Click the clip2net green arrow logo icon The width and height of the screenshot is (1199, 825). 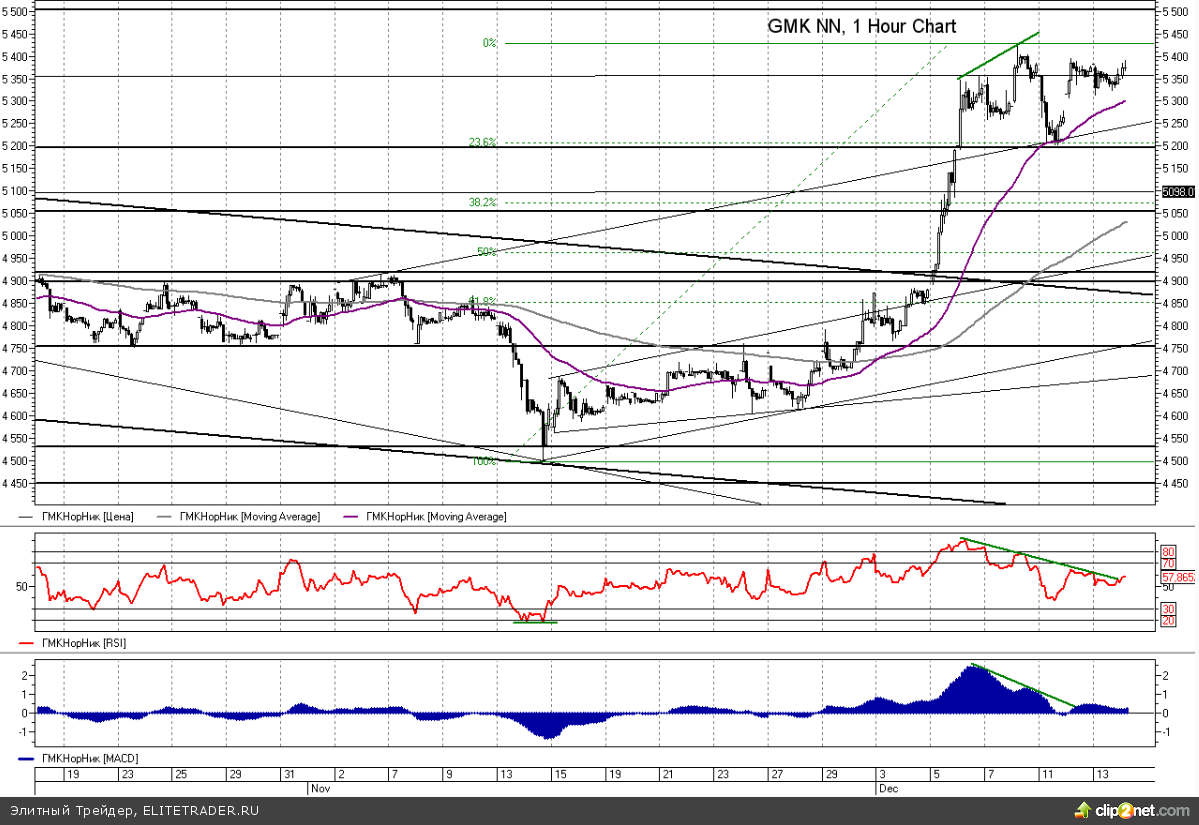1084,808
